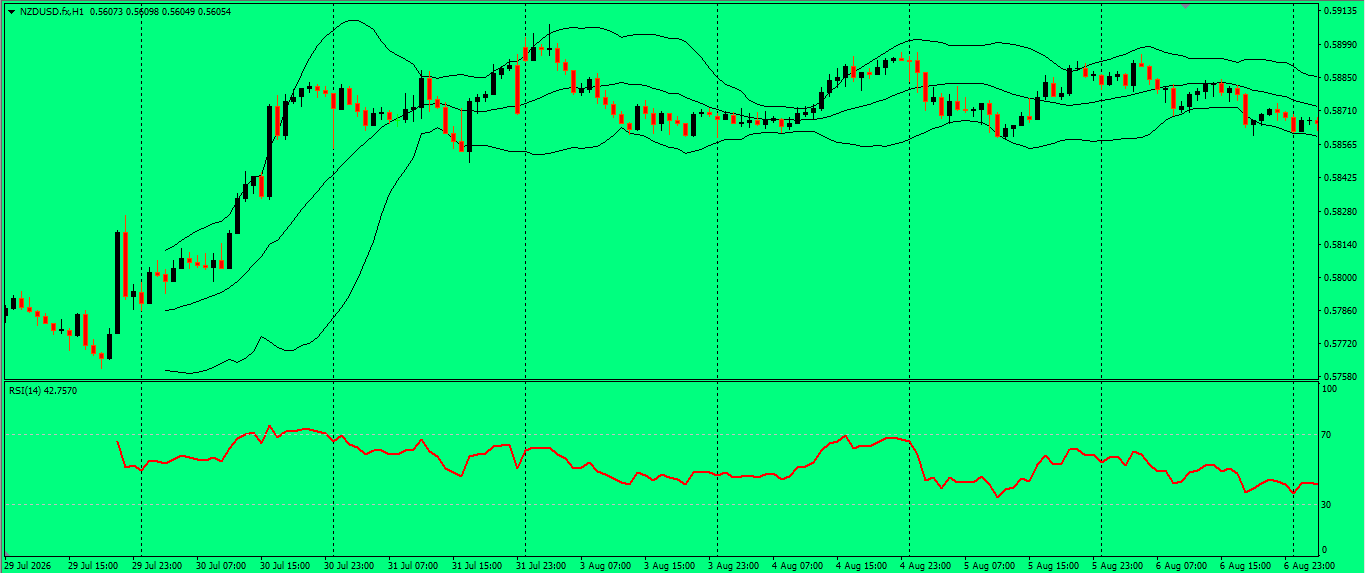Click the 29 Jul 23:00 time label
This screenshot has width=1365, height=573.
156,565
